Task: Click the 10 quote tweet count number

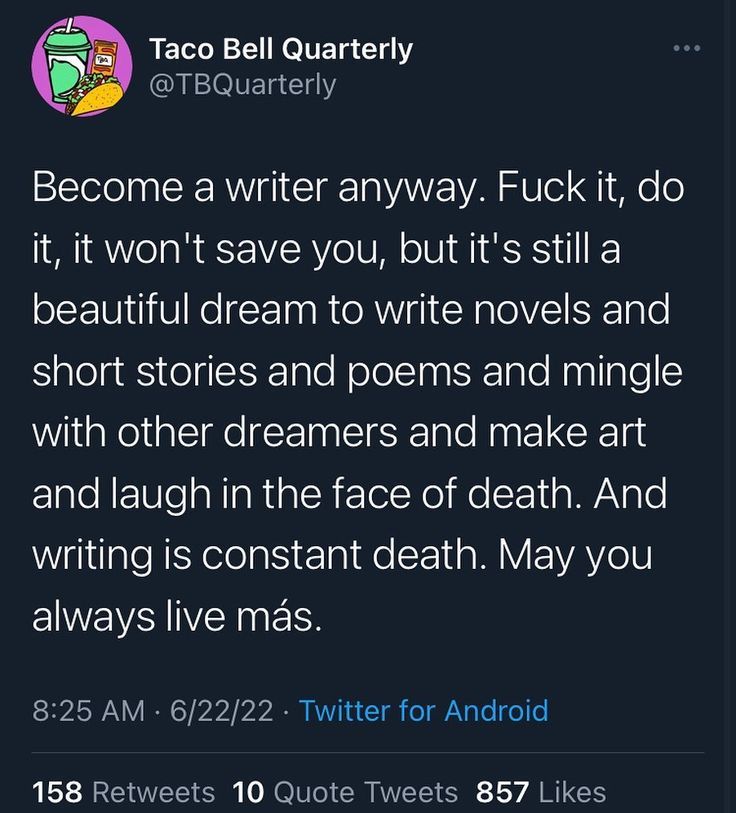Action: (x=247, y=793)
